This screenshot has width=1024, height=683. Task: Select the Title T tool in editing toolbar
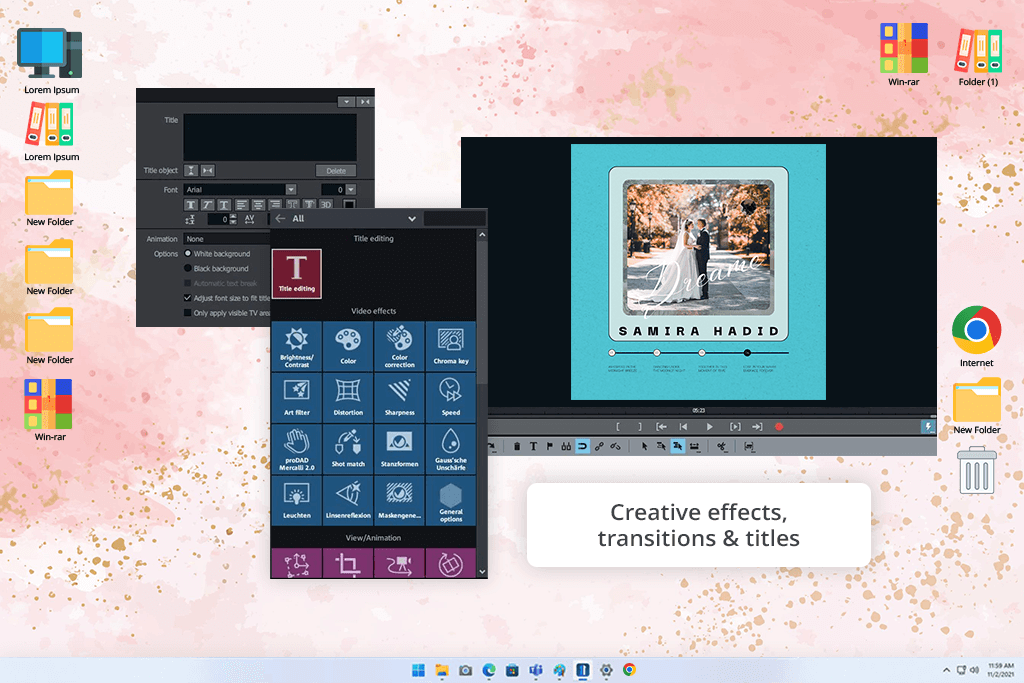click(x=534, y=447)
